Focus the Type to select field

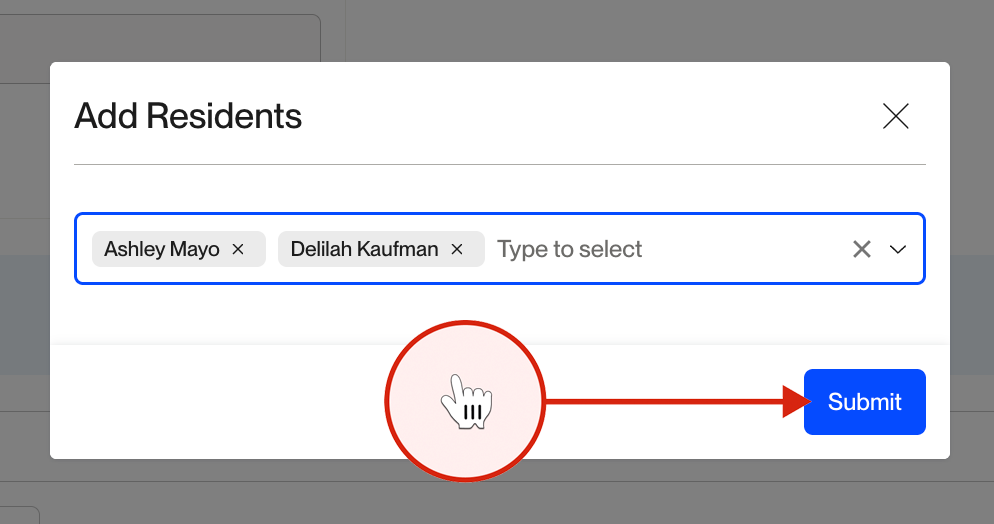pos(569,249)
